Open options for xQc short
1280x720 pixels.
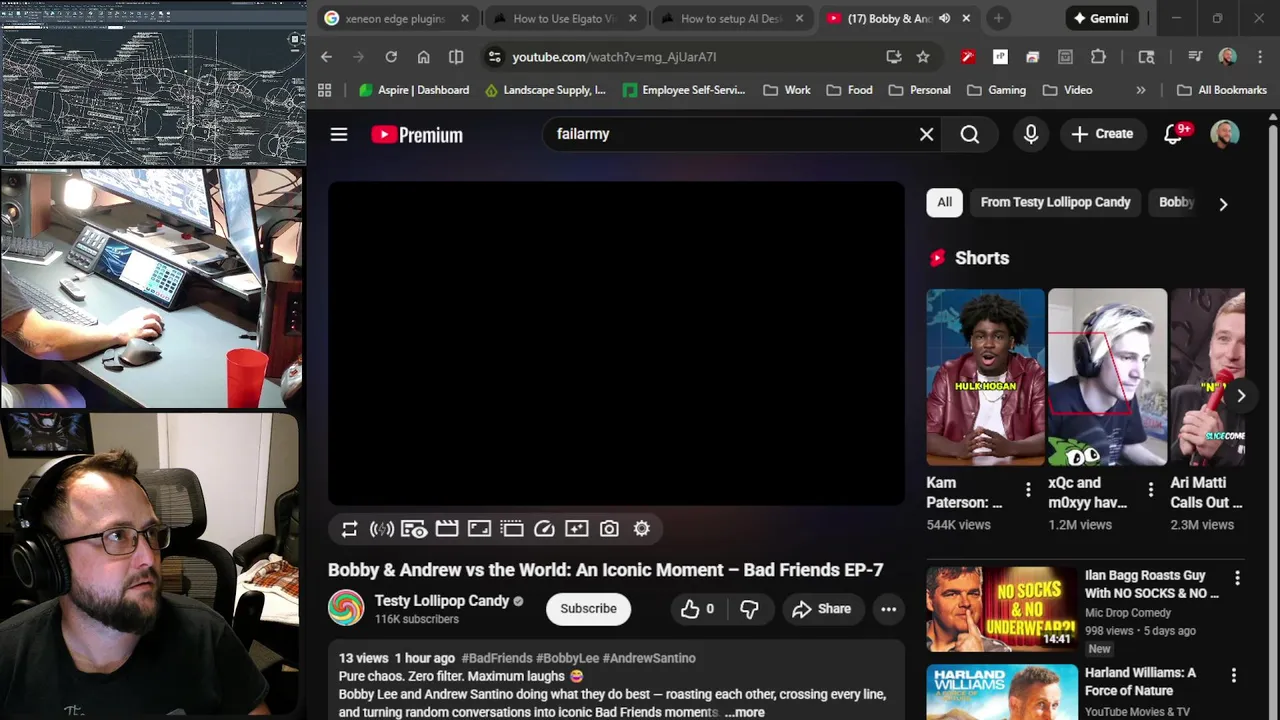[1150, 490]
